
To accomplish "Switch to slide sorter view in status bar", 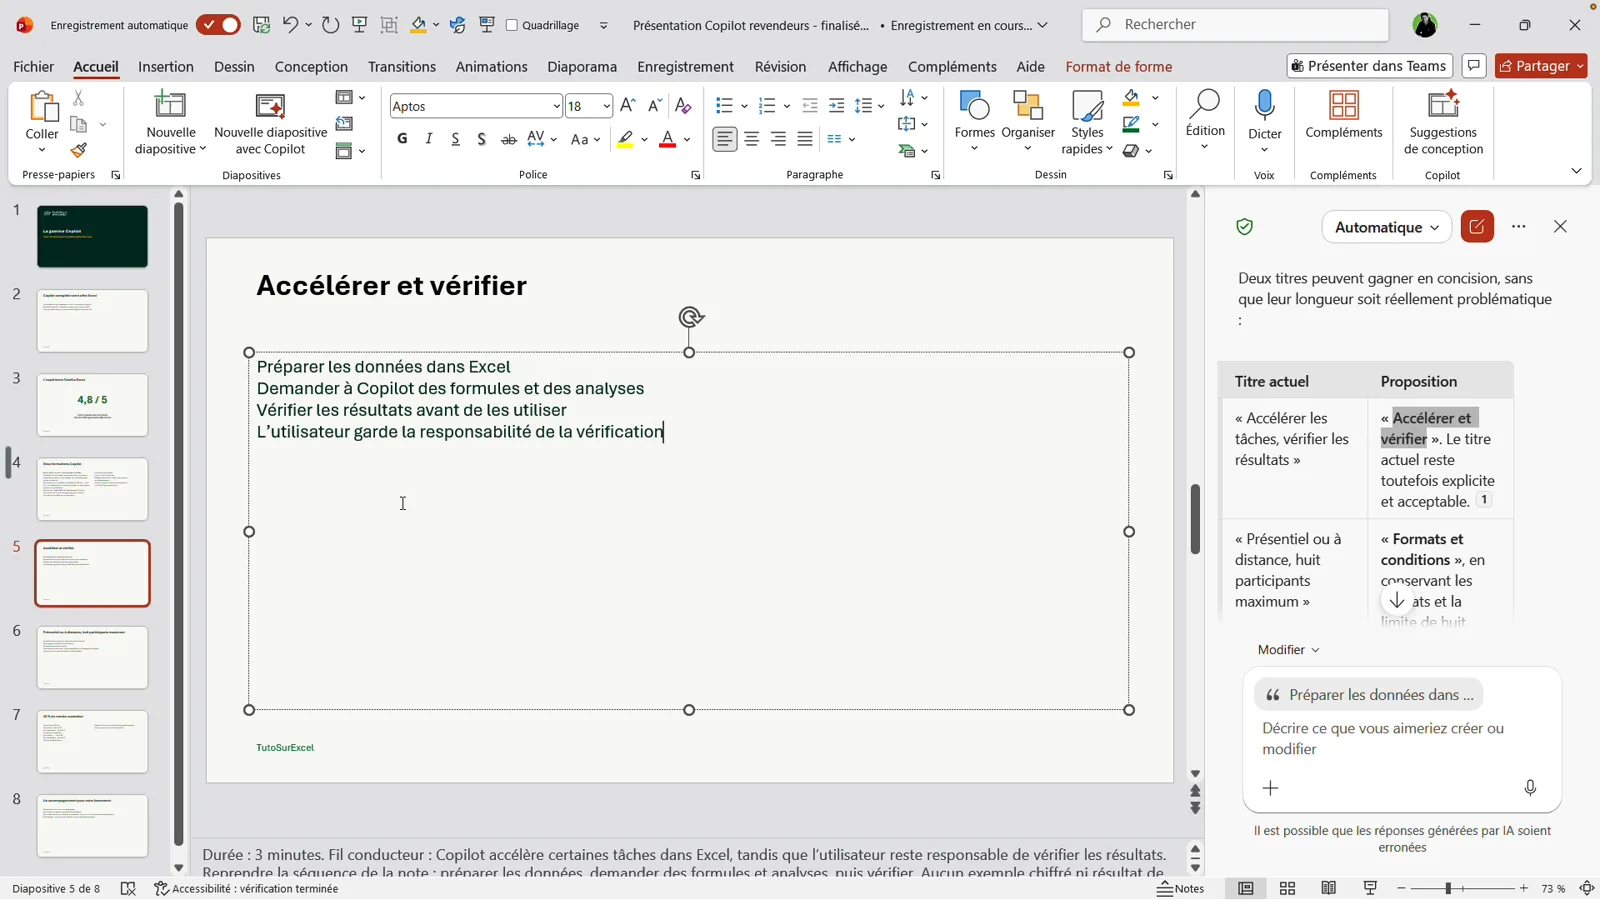I will [x=1287, y=888].
